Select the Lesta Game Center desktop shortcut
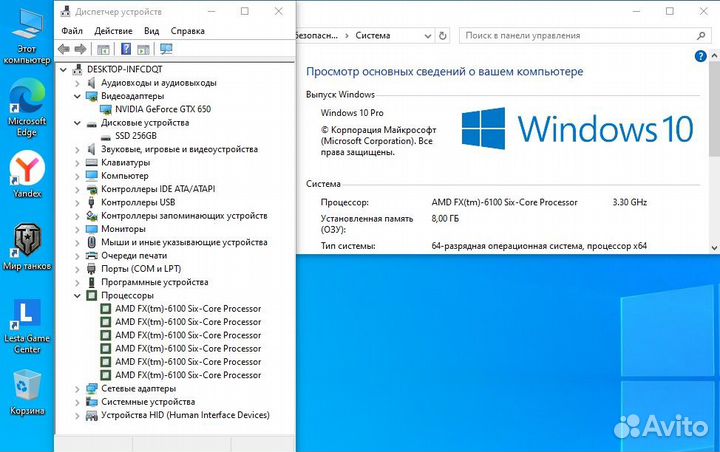 pyautogui.click(x=27, y=326)
